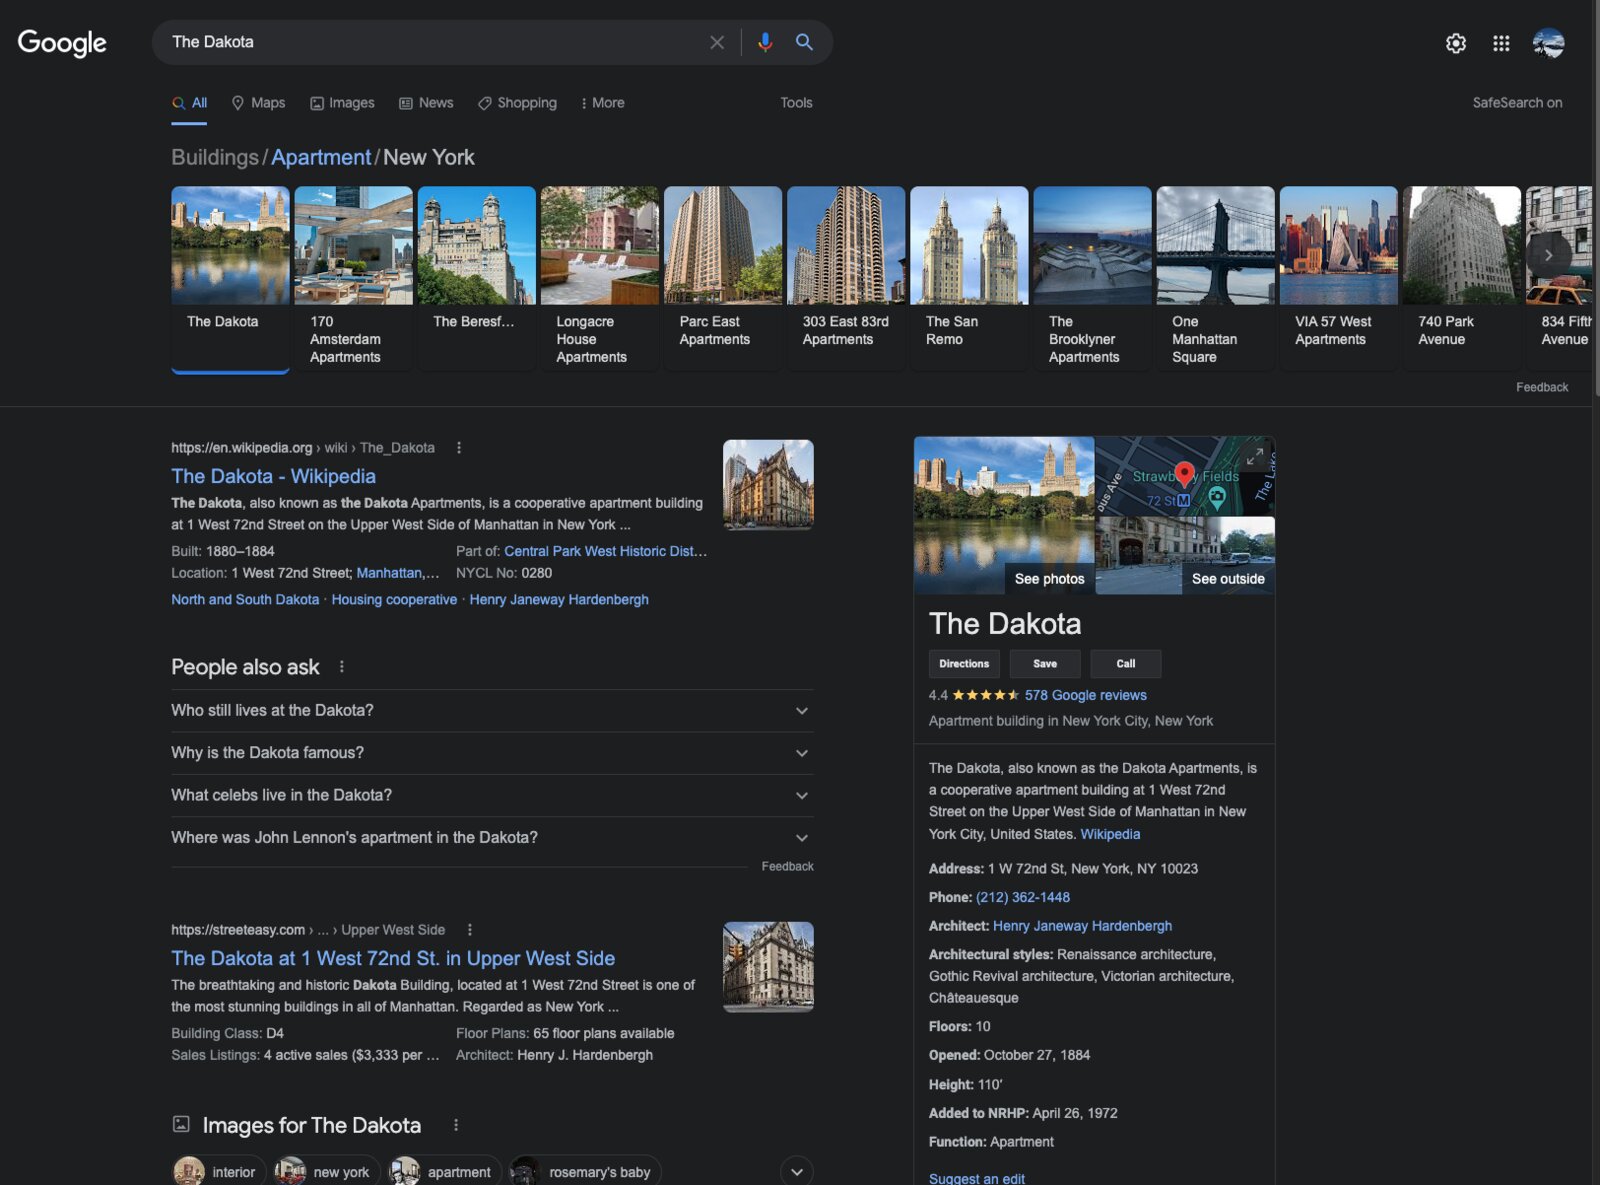Select 740 Park Avenue card
1600x1185 pixels.
[1462, 279]
